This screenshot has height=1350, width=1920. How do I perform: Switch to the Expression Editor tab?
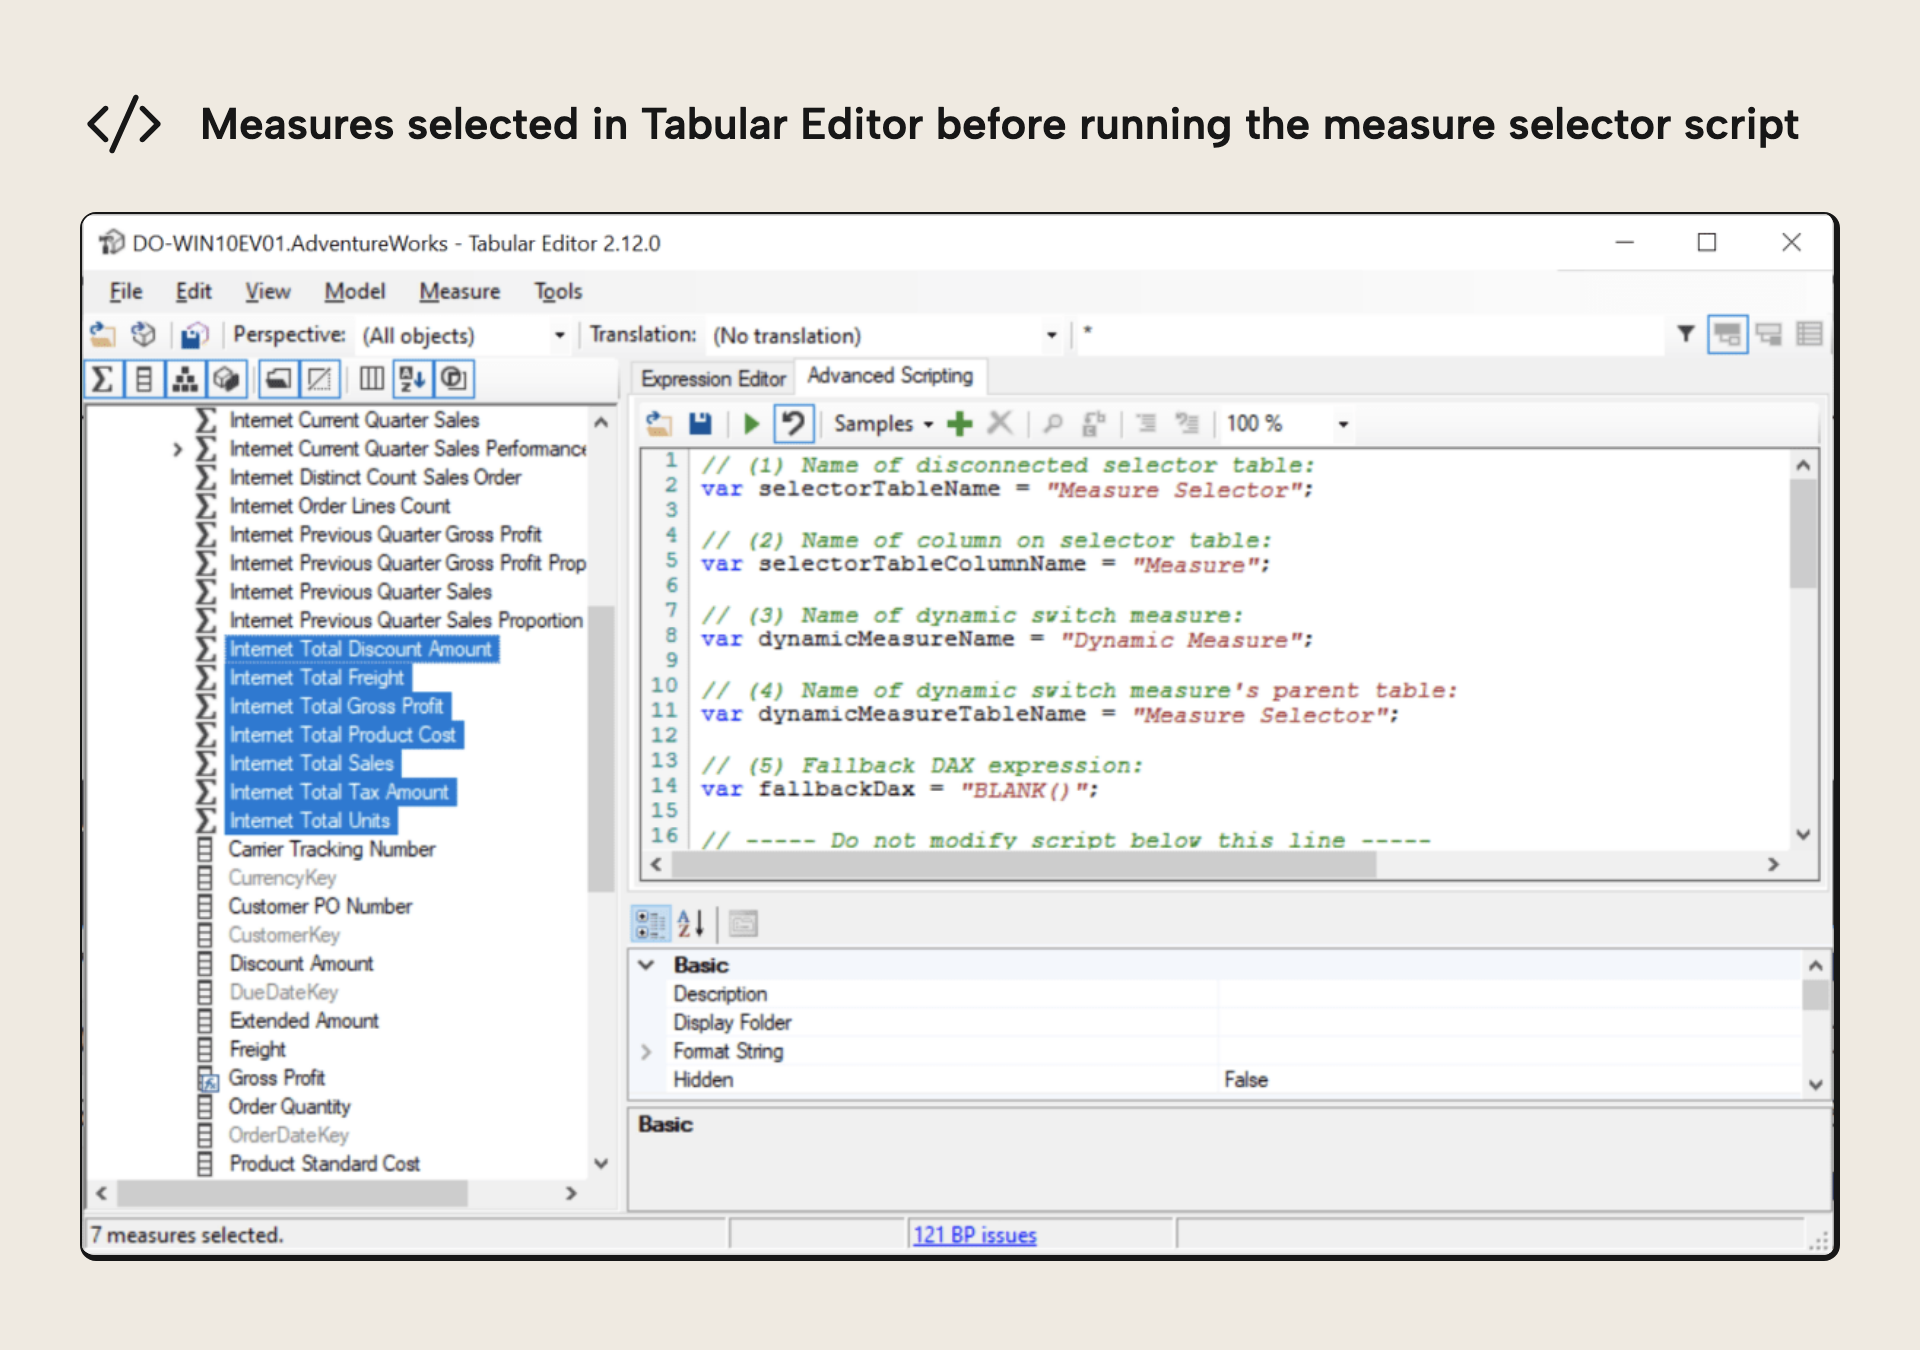click(713, 379)
